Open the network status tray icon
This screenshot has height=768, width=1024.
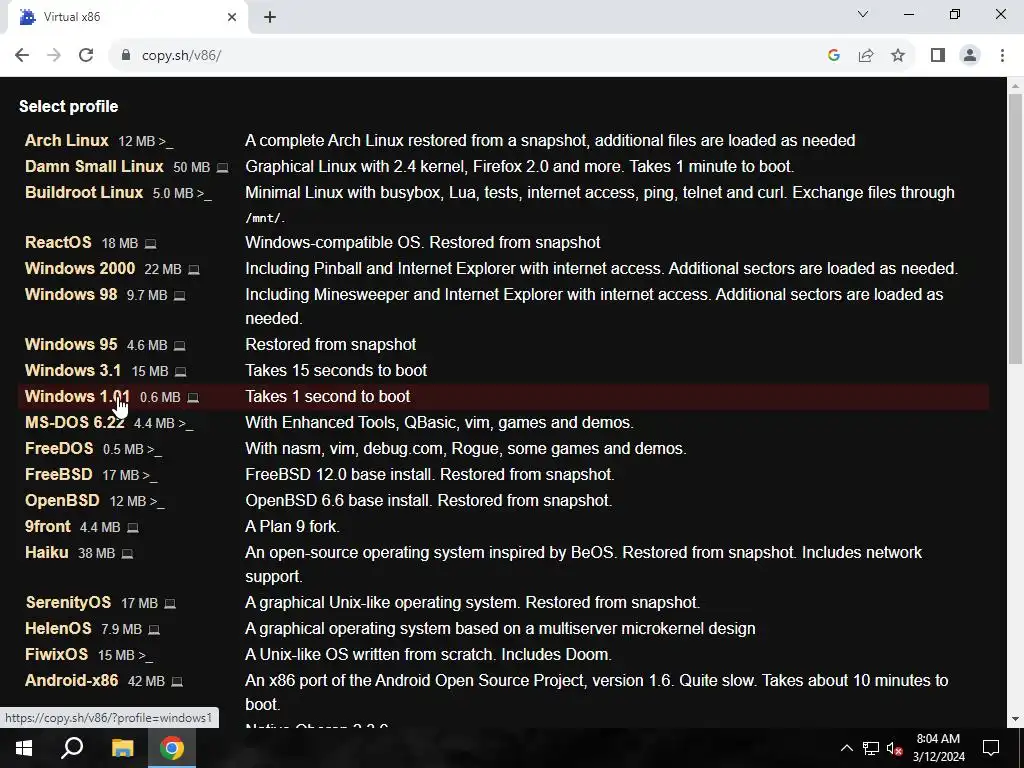click(871, 748)
